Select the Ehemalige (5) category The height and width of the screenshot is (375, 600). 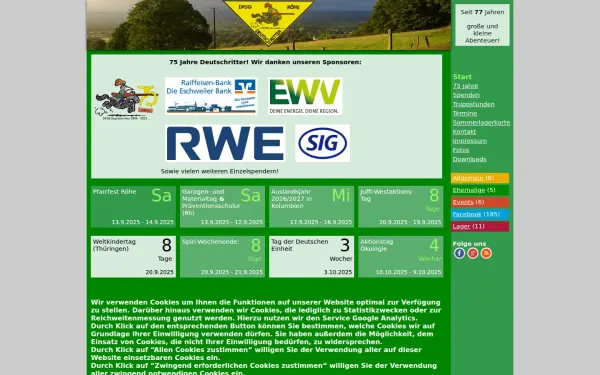[x=480, y=190]
